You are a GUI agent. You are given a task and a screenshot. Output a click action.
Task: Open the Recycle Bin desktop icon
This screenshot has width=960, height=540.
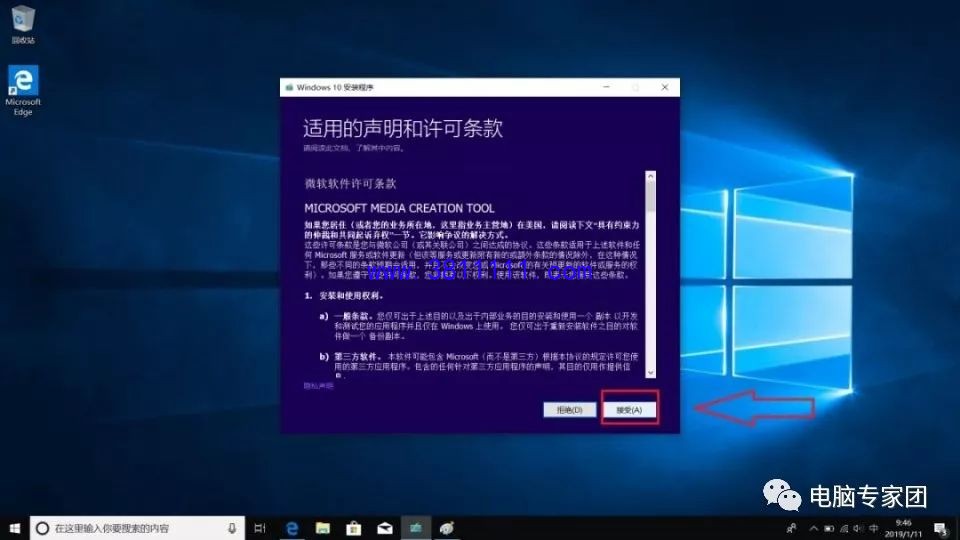point(23,24)
